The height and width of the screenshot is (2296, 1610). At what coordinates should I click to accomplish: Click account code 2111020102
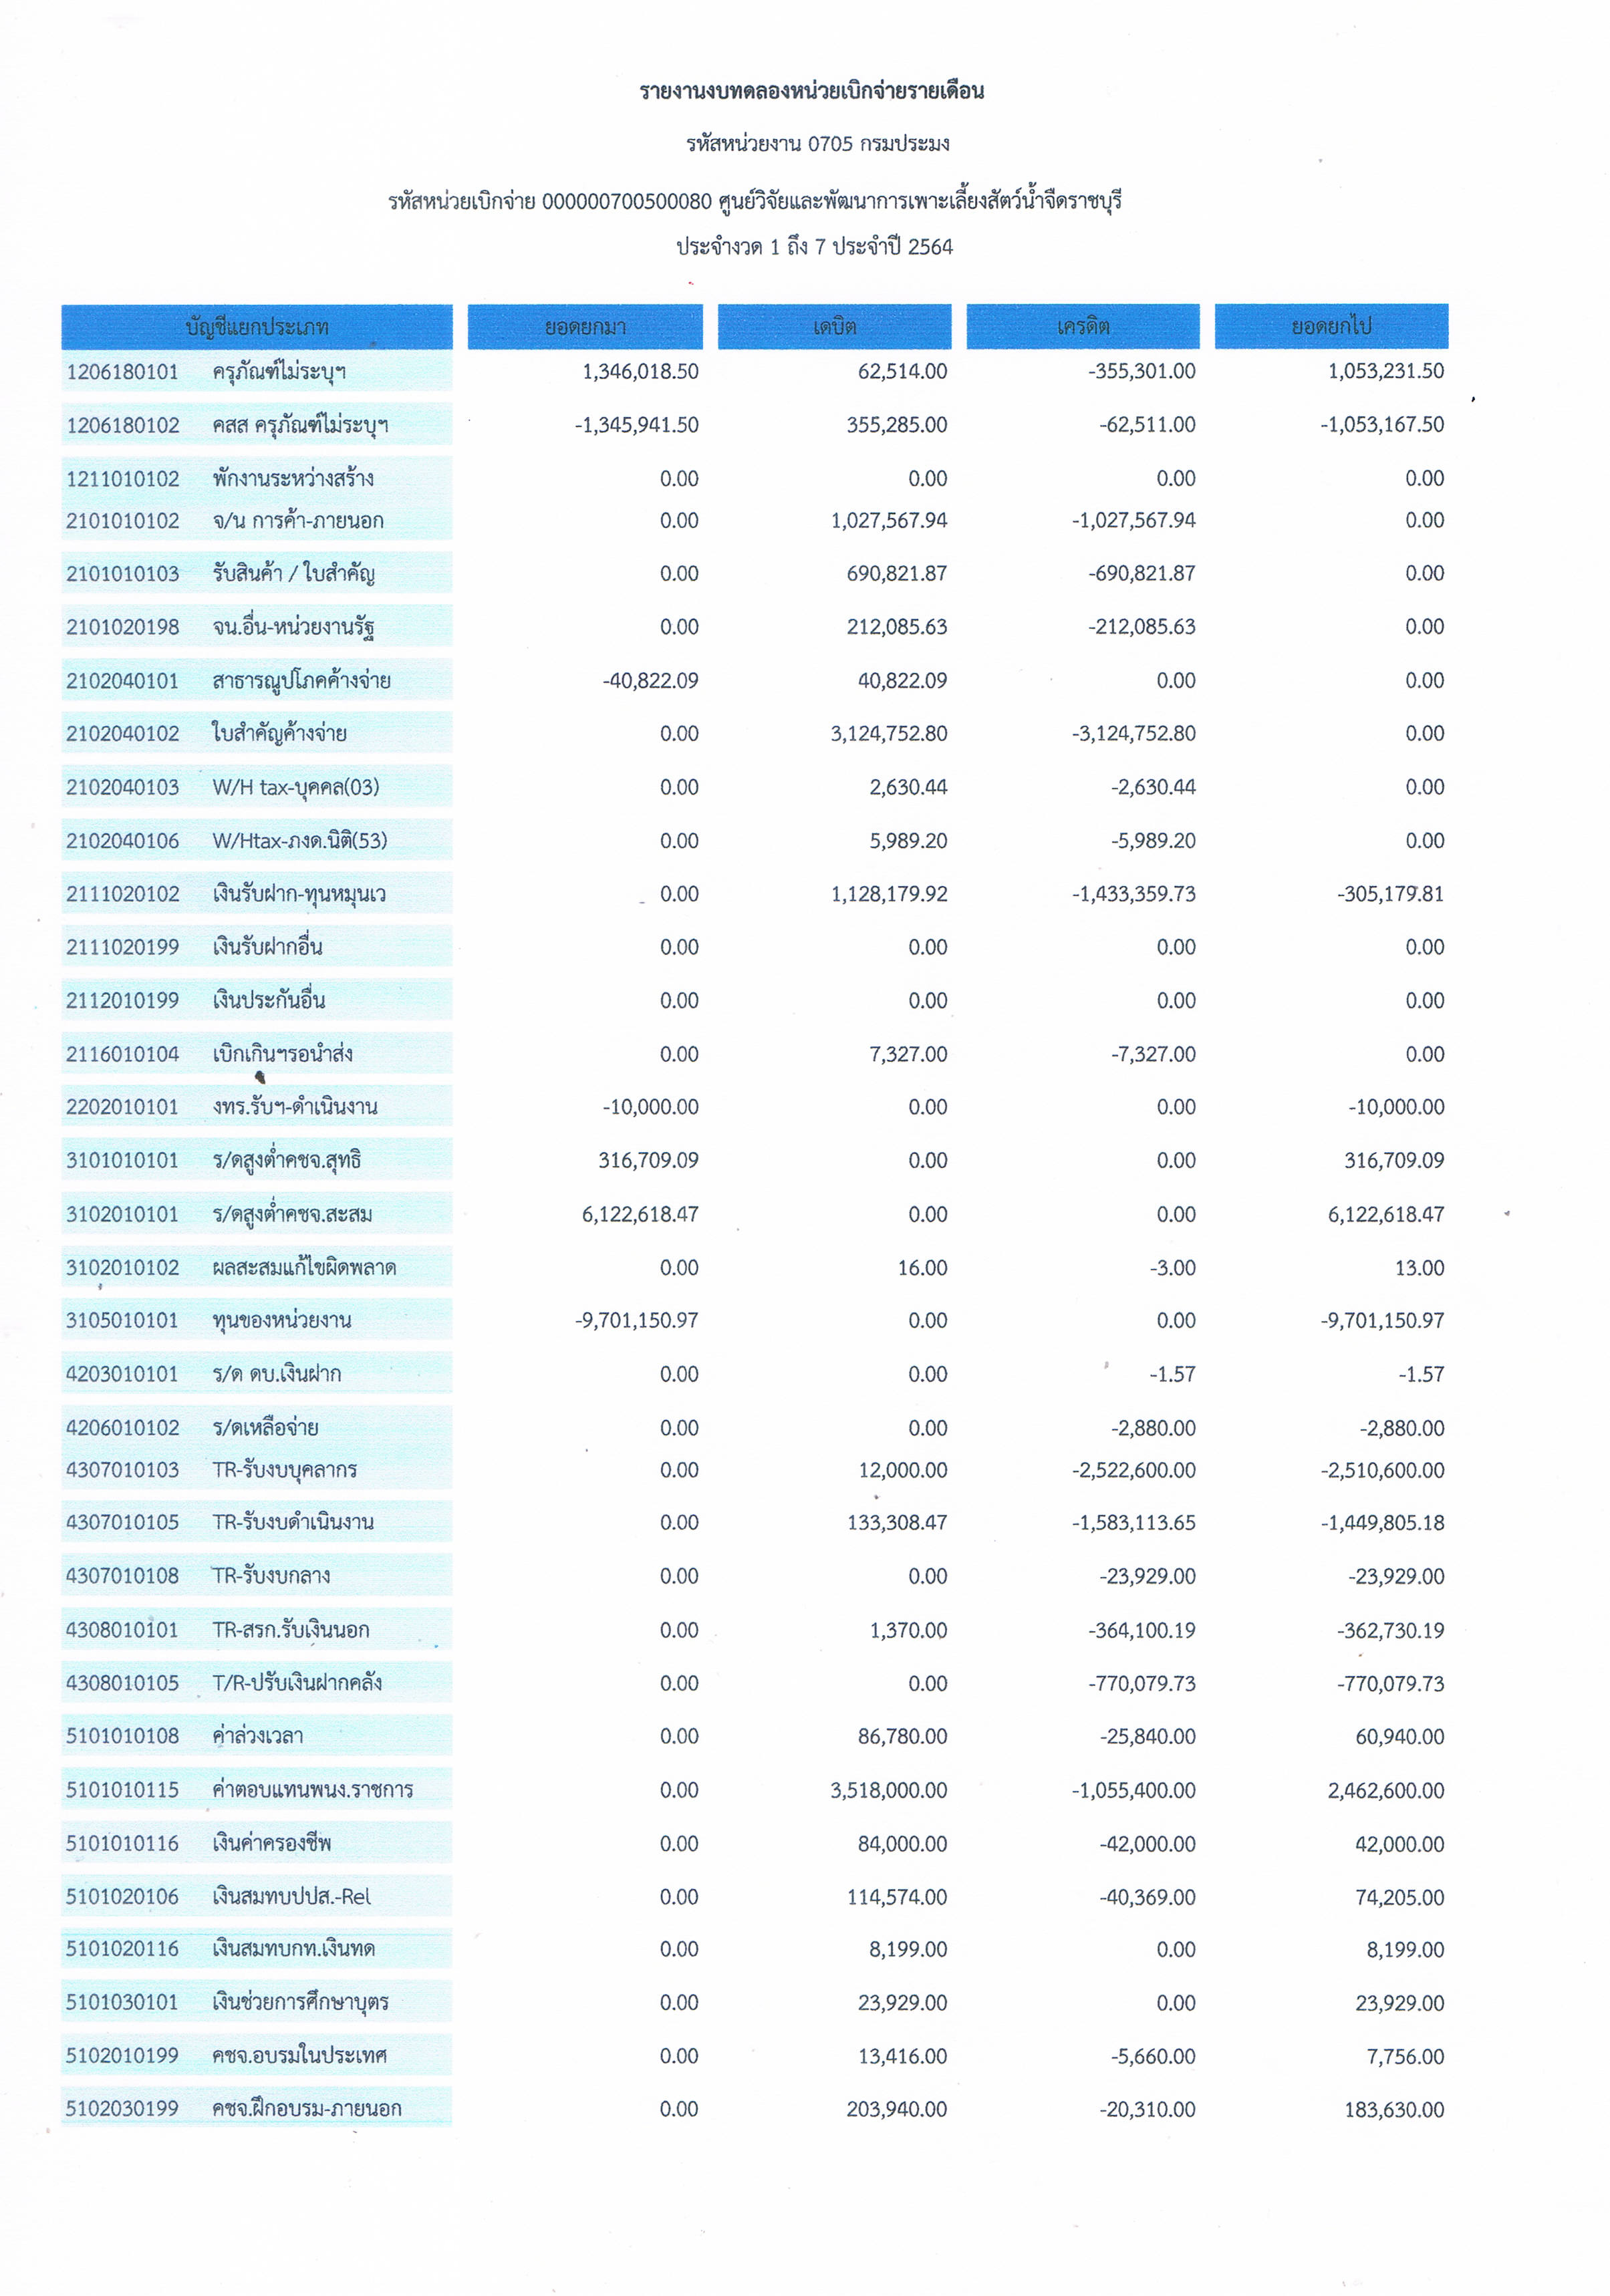tap(122, 894)
